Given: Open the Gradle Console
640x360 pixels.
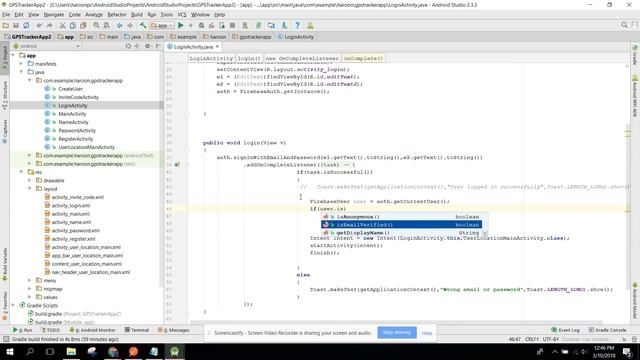Looking at the screenshot, I should (607, 330).
